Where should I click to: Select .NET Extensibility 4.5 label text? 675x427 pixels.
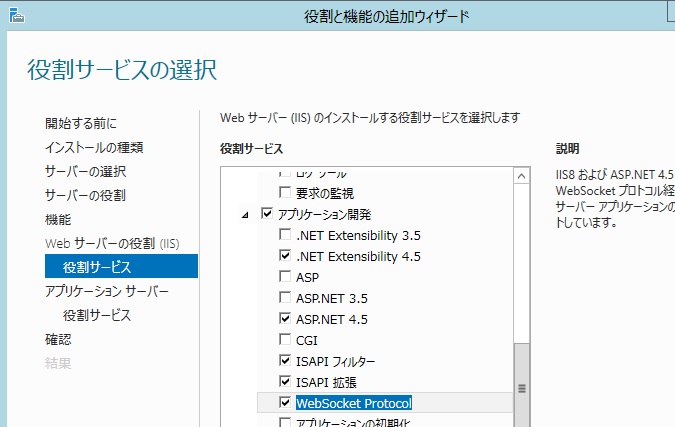pos(358,257)
